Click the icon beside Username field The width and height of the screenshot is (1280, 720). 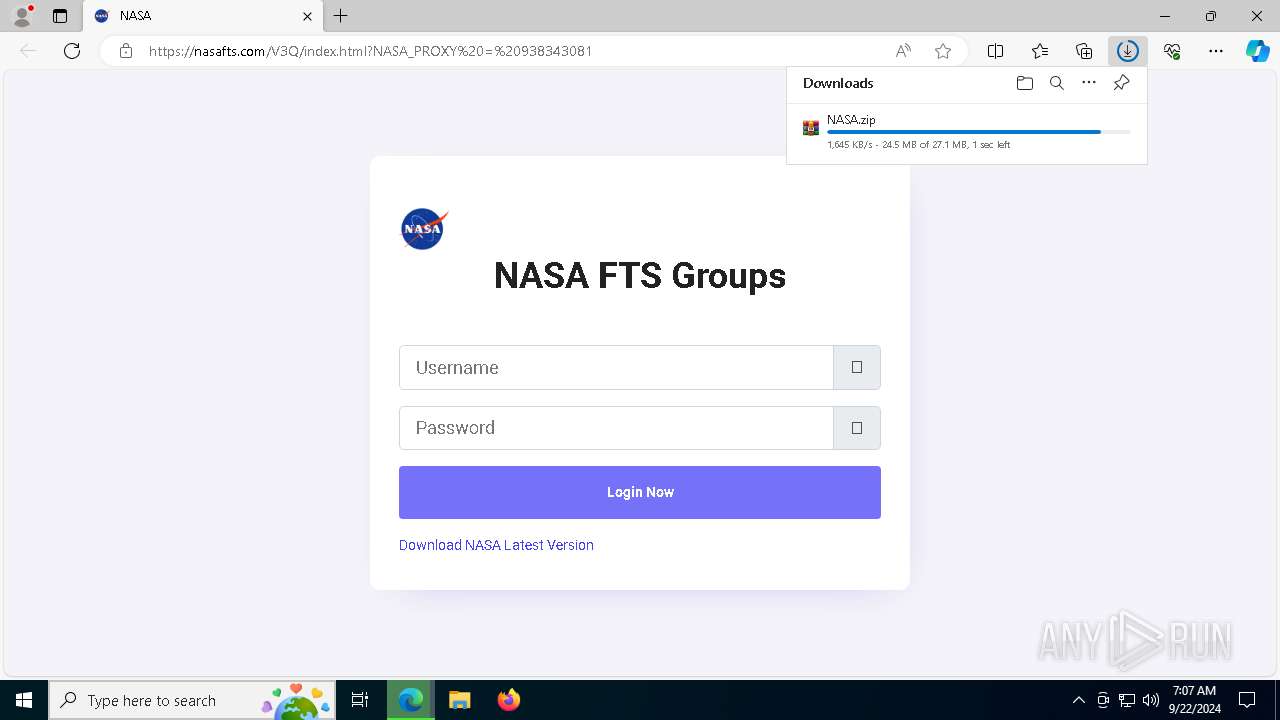click(857, 367)
